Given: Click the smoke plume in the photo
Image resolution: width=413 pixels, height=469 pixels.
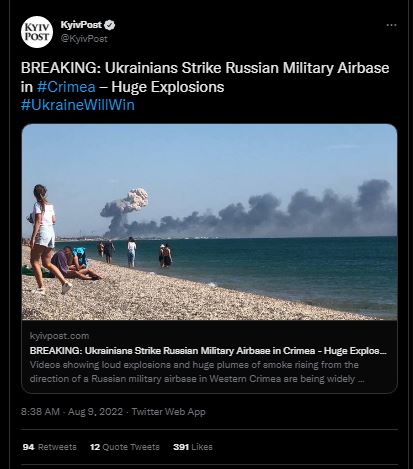Looking at the screenshot, I should [248, 212].
